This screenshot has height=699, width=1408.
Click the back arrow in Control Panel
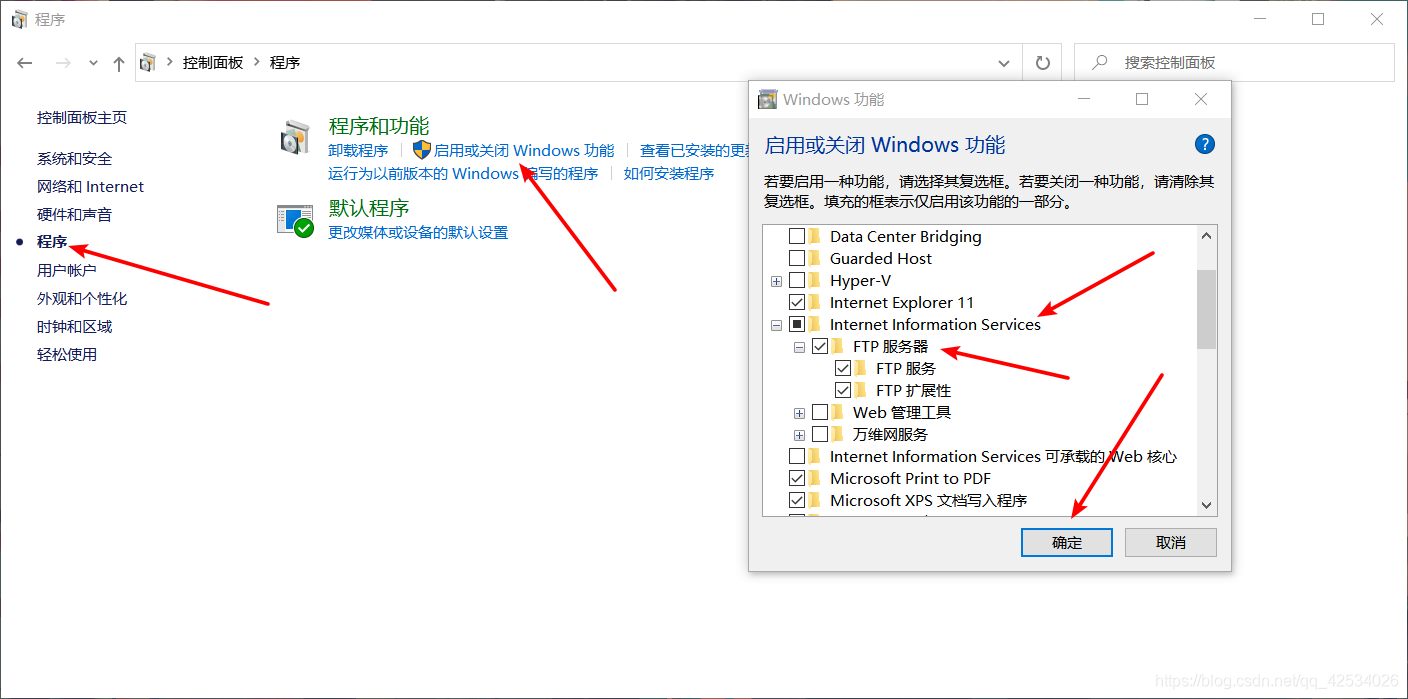click(25, 63)
